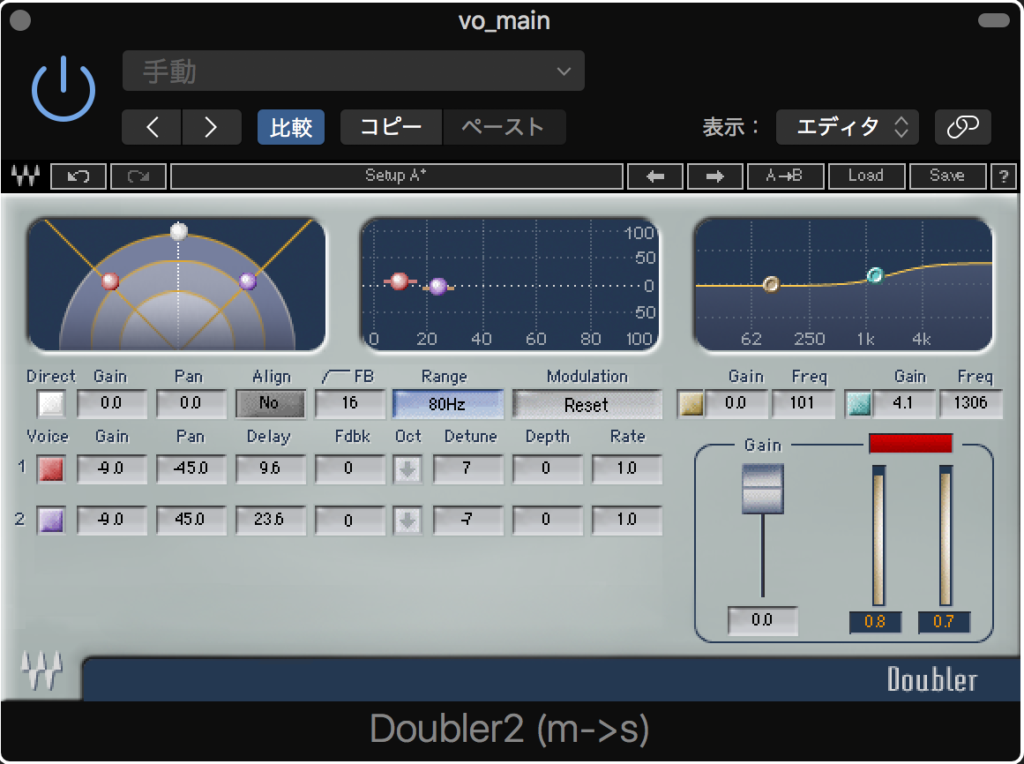Image resolution: width=1024 pixels, height=764 pixels.
Task: Open the Oct dropdown for Voice 2
Action: 407,520
